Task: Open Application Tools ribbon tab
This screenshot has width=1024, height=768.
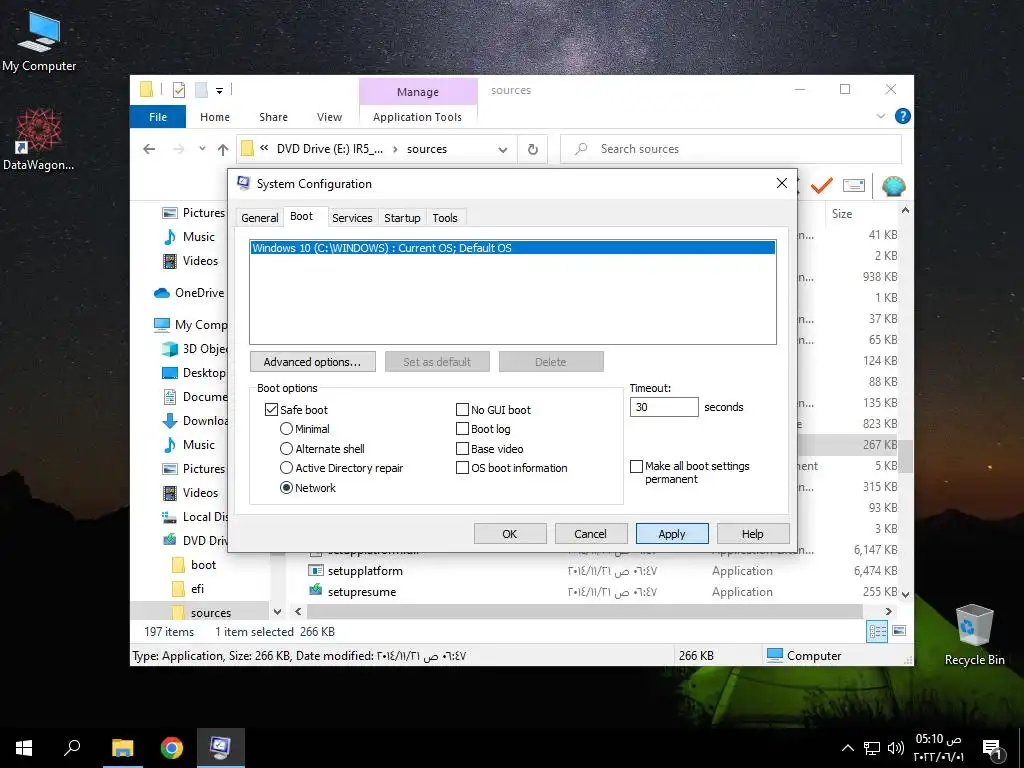Action: tap(417, 117)
